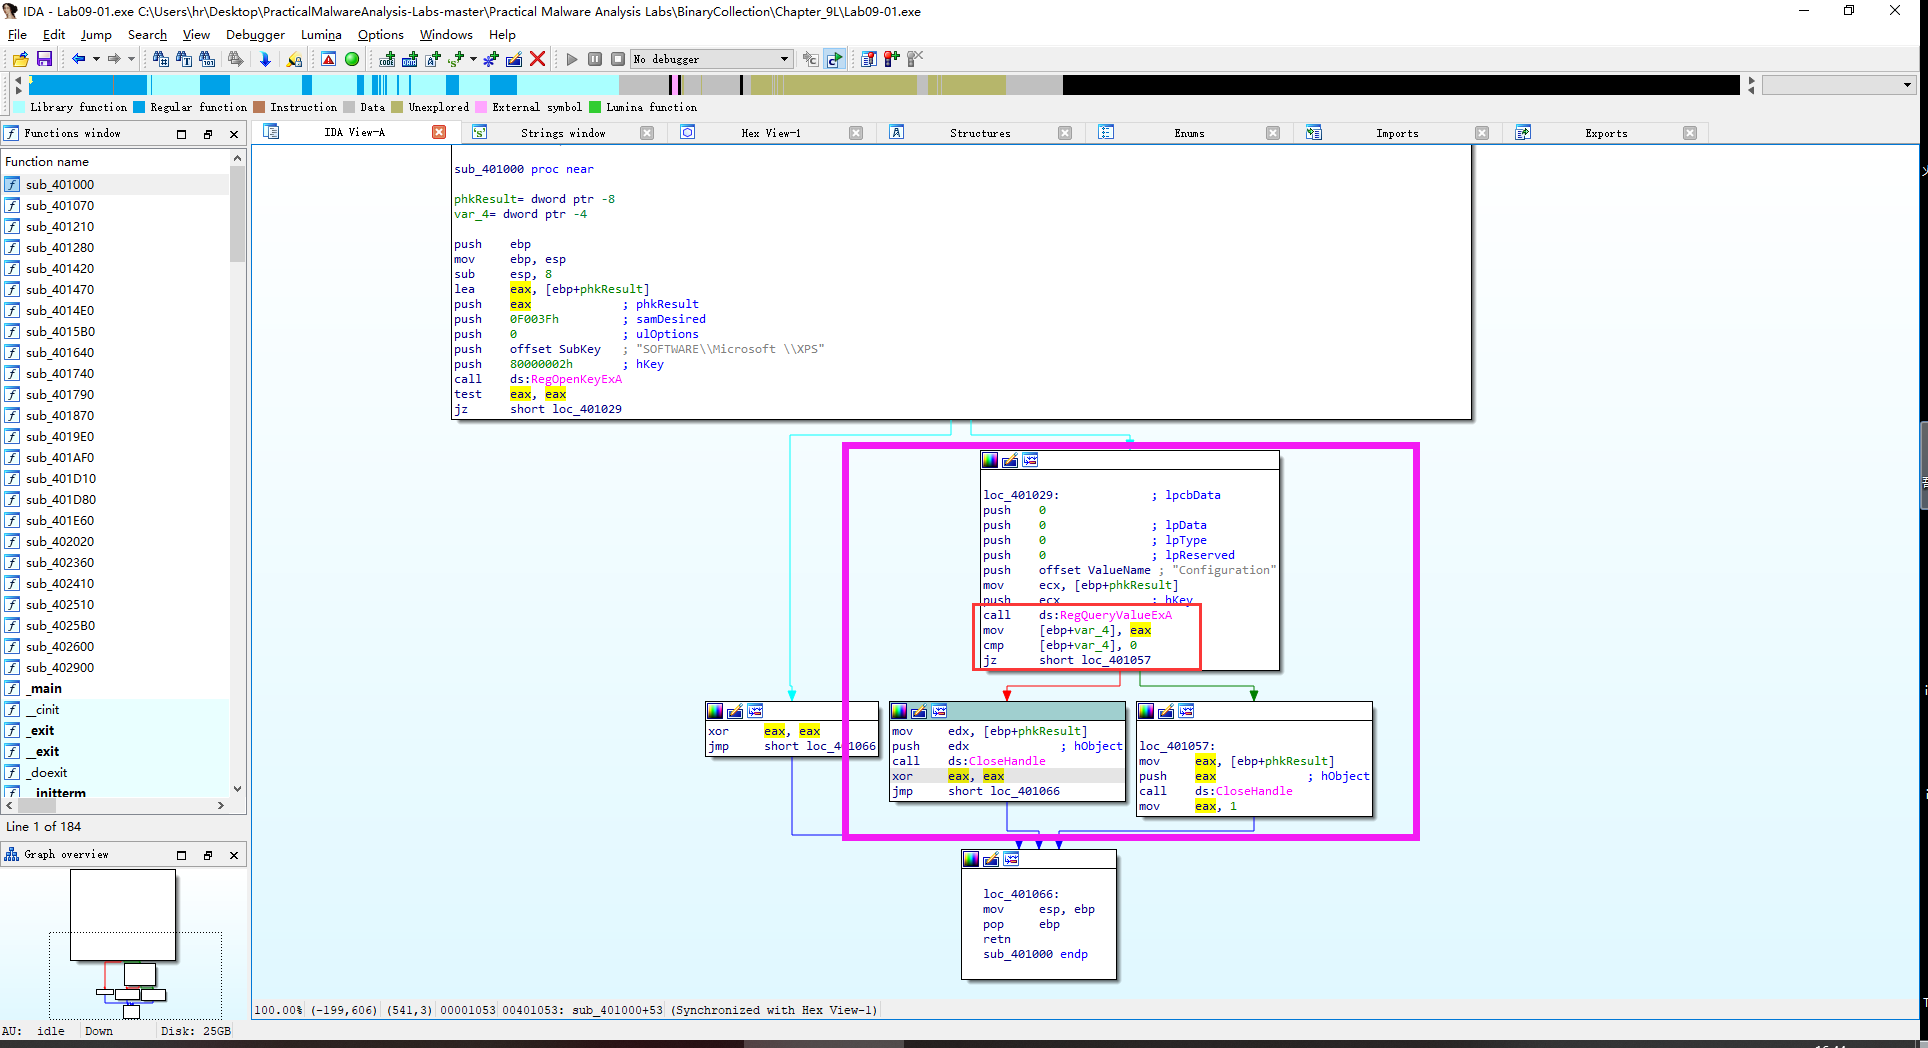Viewport: 1928px width, 1048px height.
Task: Open the Search menu
Action: coord(147,34)
